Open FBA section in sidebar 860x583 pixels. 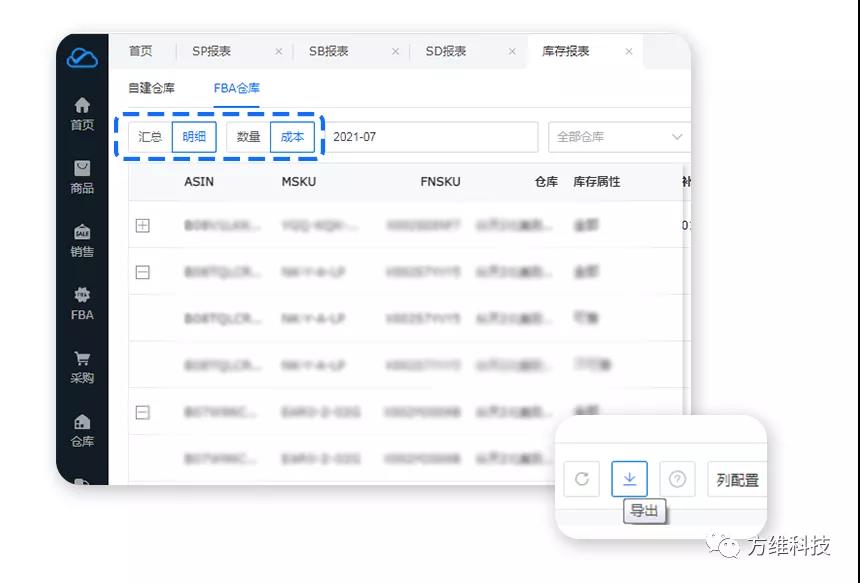(82, 304)
